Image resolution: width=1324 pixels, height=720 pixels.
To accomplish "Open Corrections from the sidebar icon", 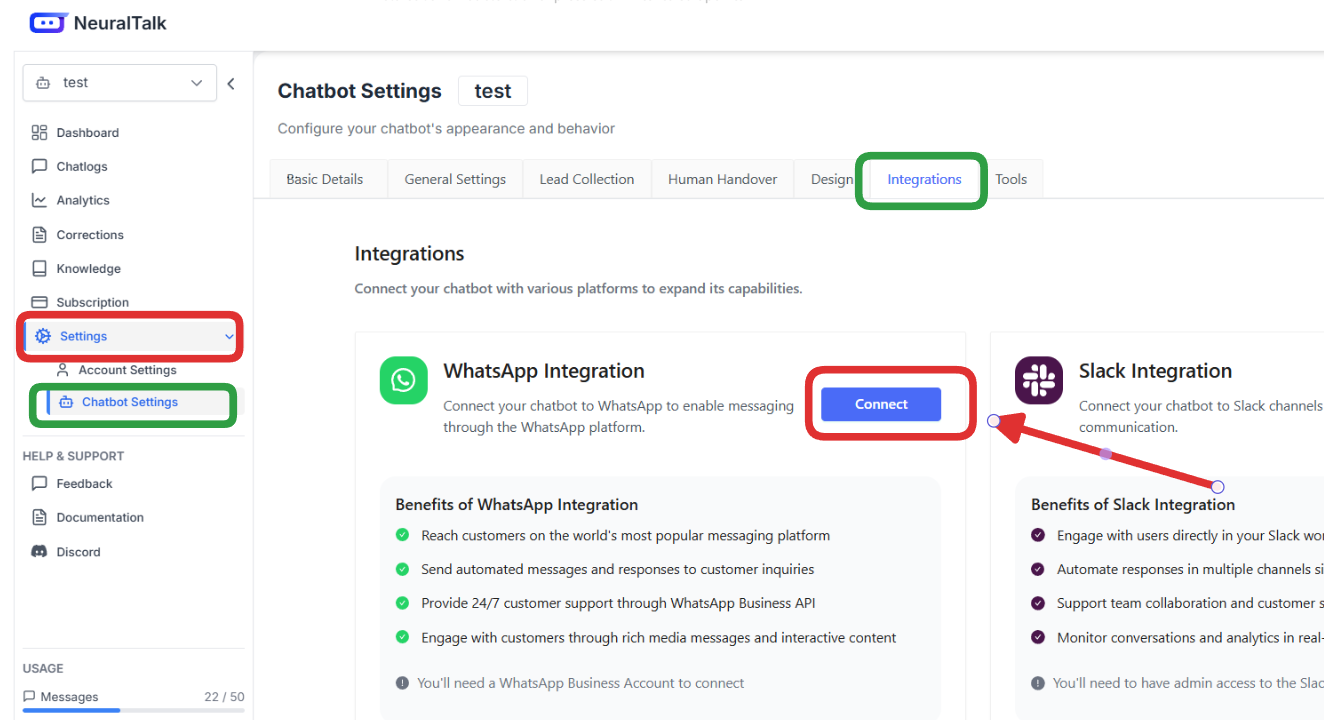I will [x=40, y=234].
